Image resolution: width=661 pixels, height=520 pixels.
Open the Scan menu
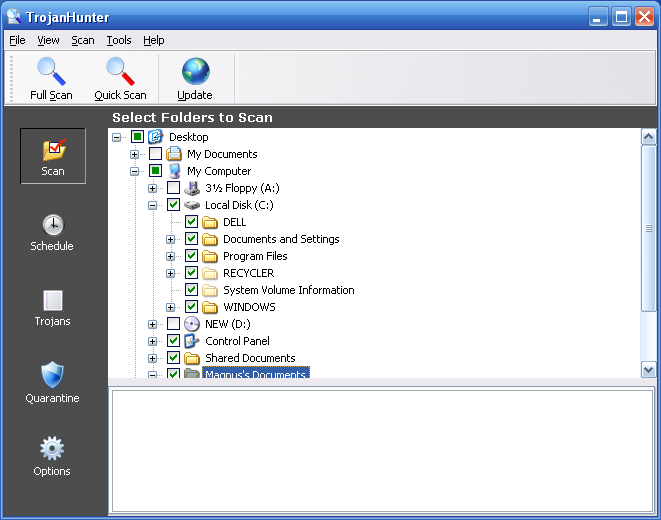(83, 40)
